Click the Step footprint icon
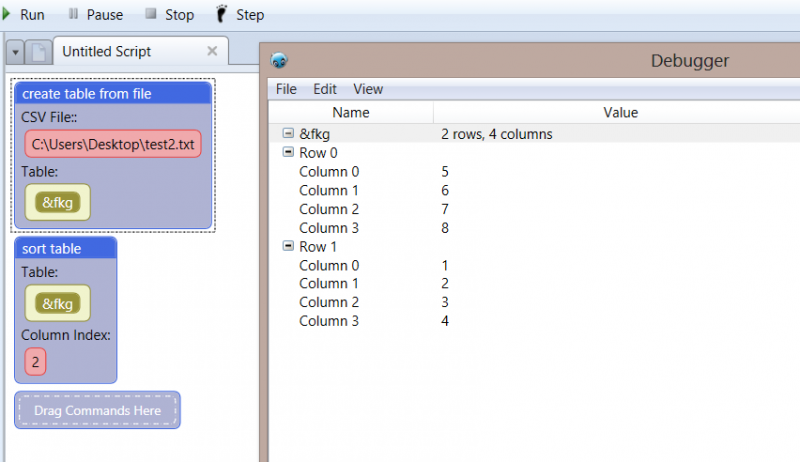 [x=221, y=14]
